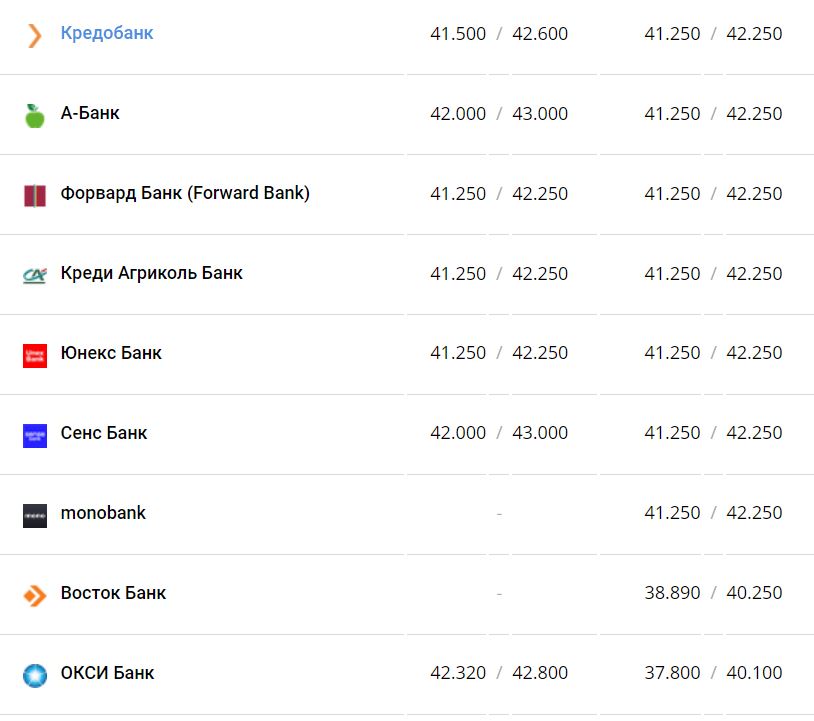814x721 pixels.
Task: Click the red Юнекс Банк logo
Action: click(35, 355)
